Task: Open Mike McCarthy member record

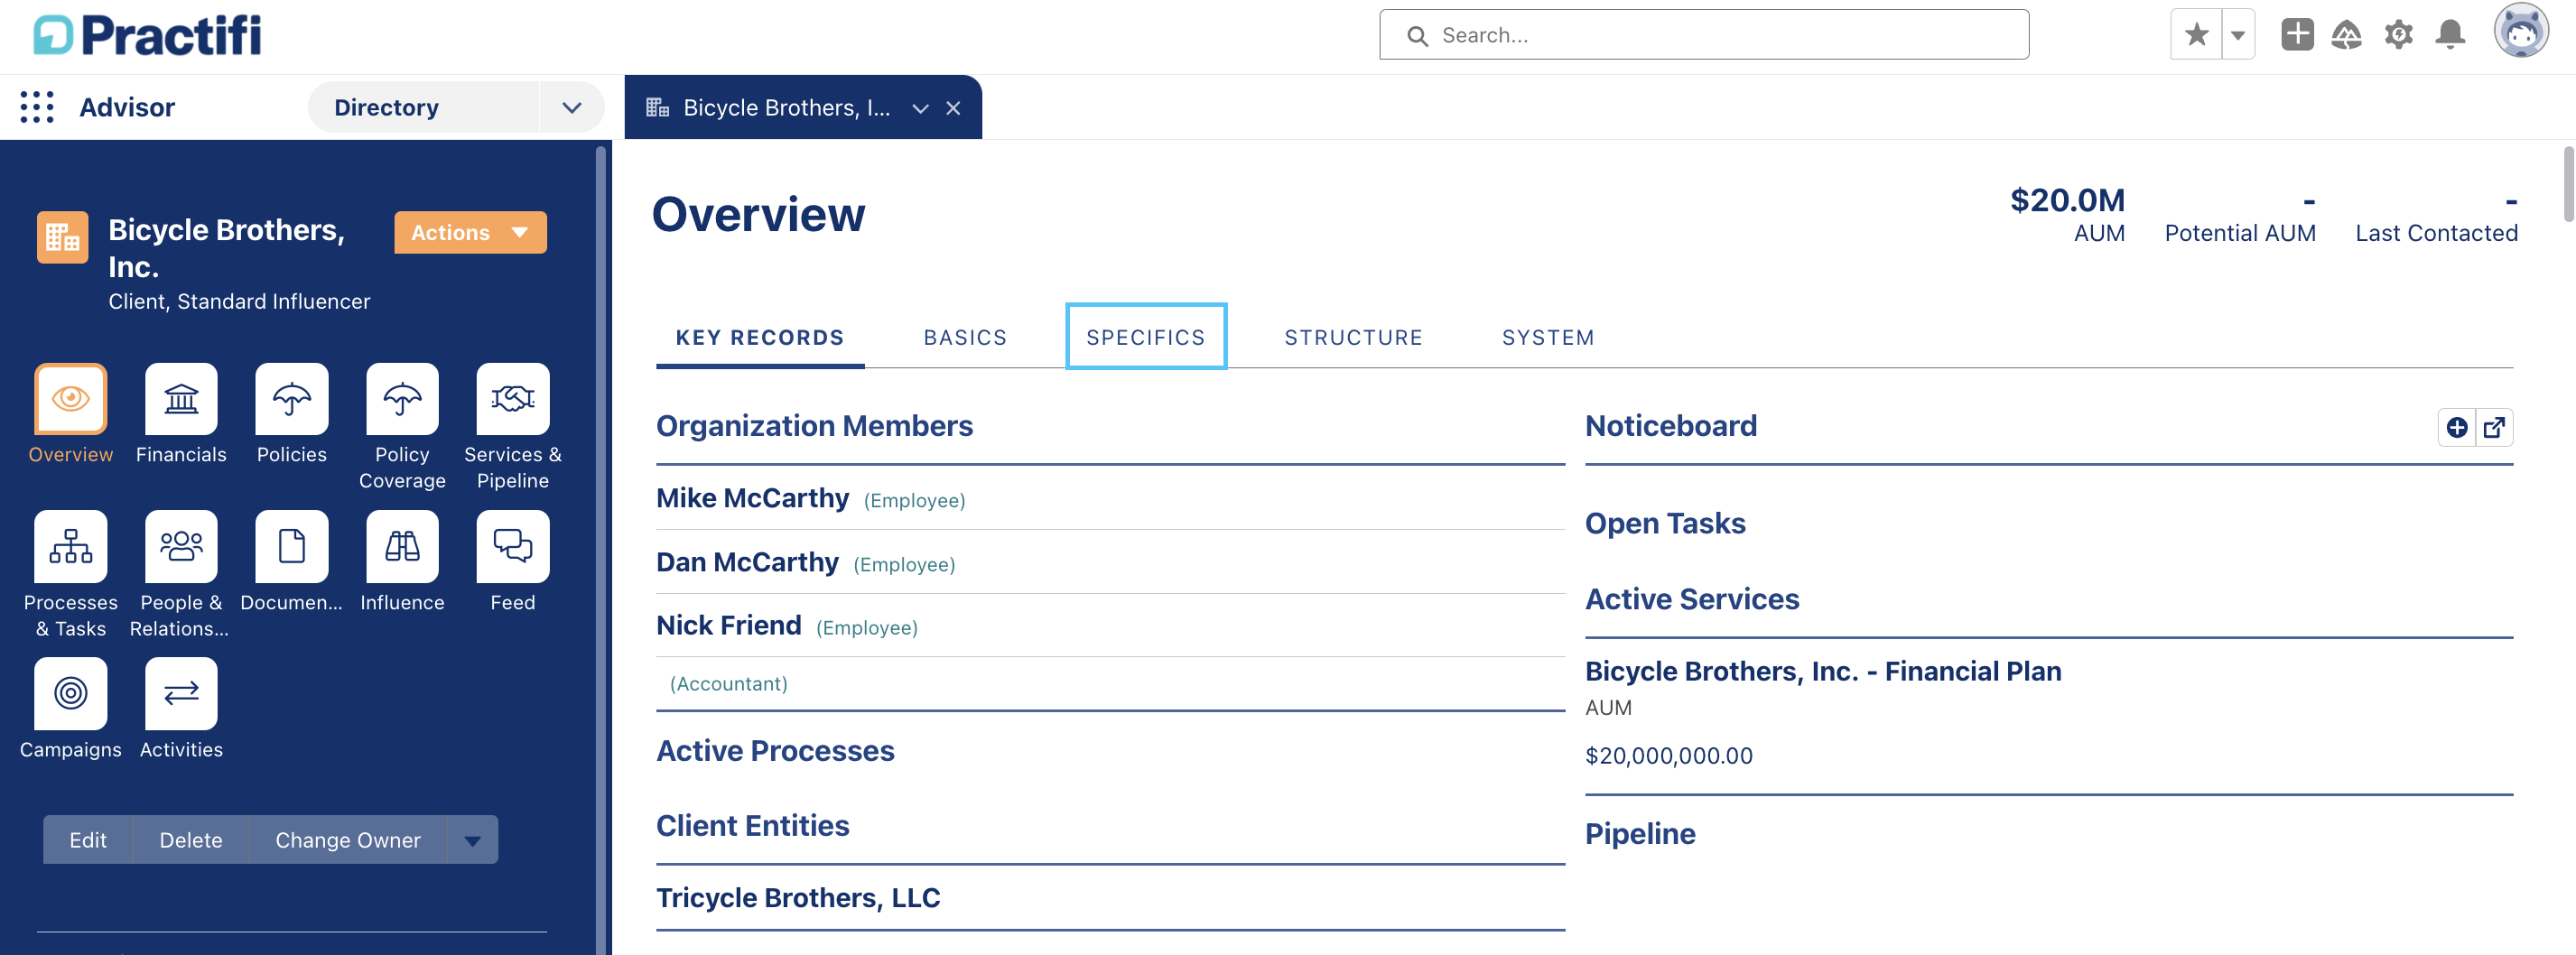Action: 752,498
